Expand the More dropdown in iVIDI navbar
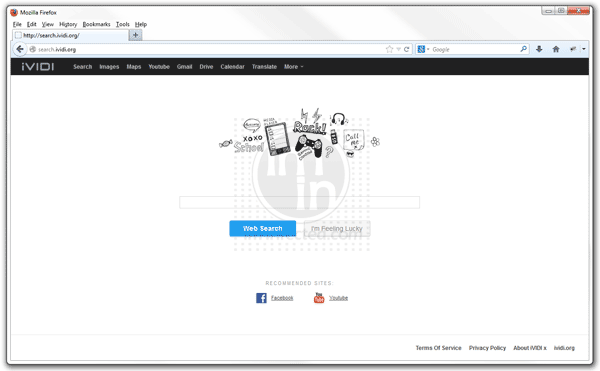Image resolution: width=600 pixels, height=371 pixels. [293, 67]
